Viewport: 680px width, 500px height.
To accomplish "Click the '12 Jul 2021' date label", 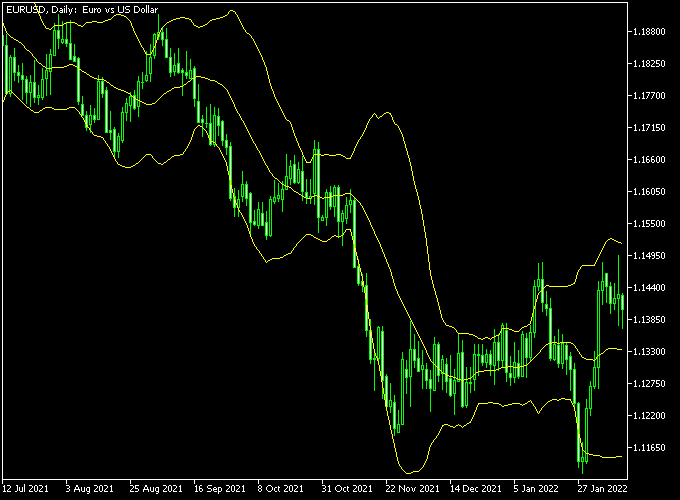I will click(x=26, y=489).
